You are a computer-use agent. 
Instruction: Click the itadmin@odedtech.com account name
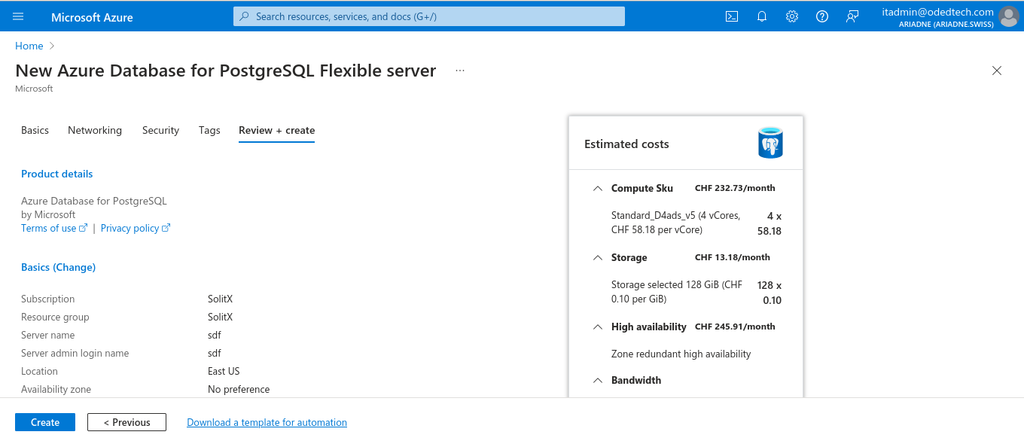pos(938,12)
